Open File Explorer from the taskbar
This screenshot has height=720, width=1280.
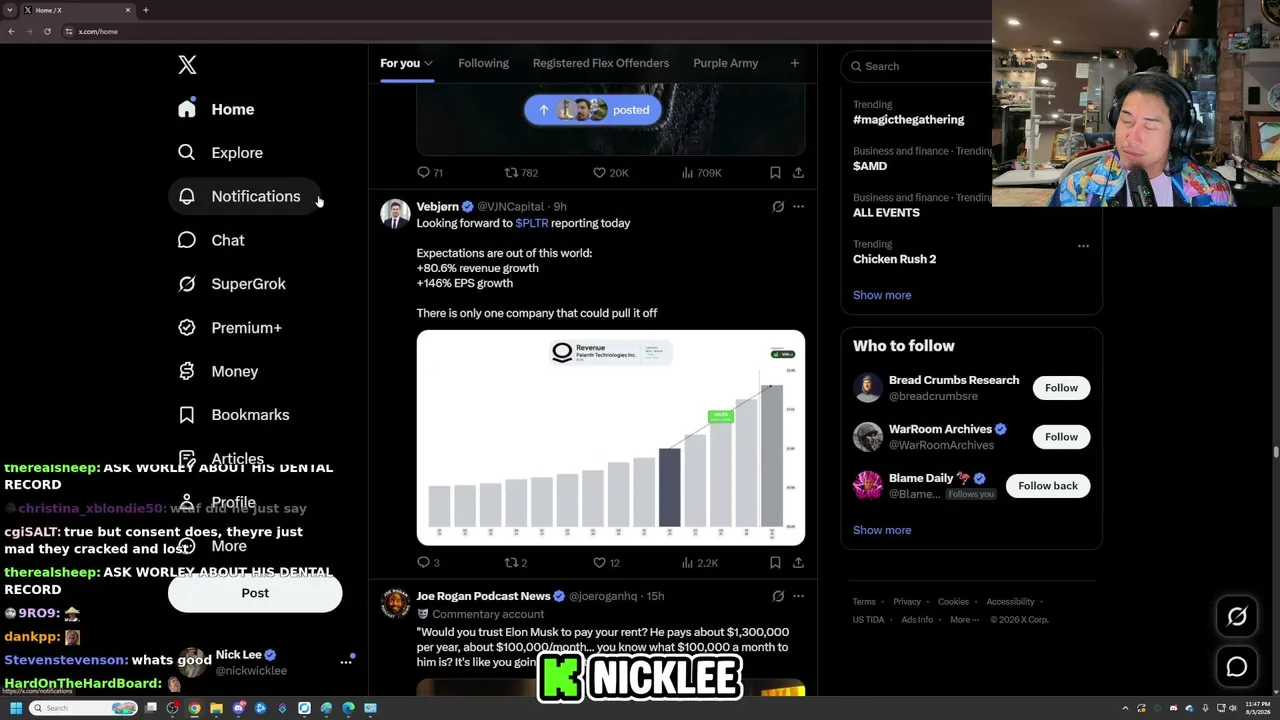coord(216,708)
